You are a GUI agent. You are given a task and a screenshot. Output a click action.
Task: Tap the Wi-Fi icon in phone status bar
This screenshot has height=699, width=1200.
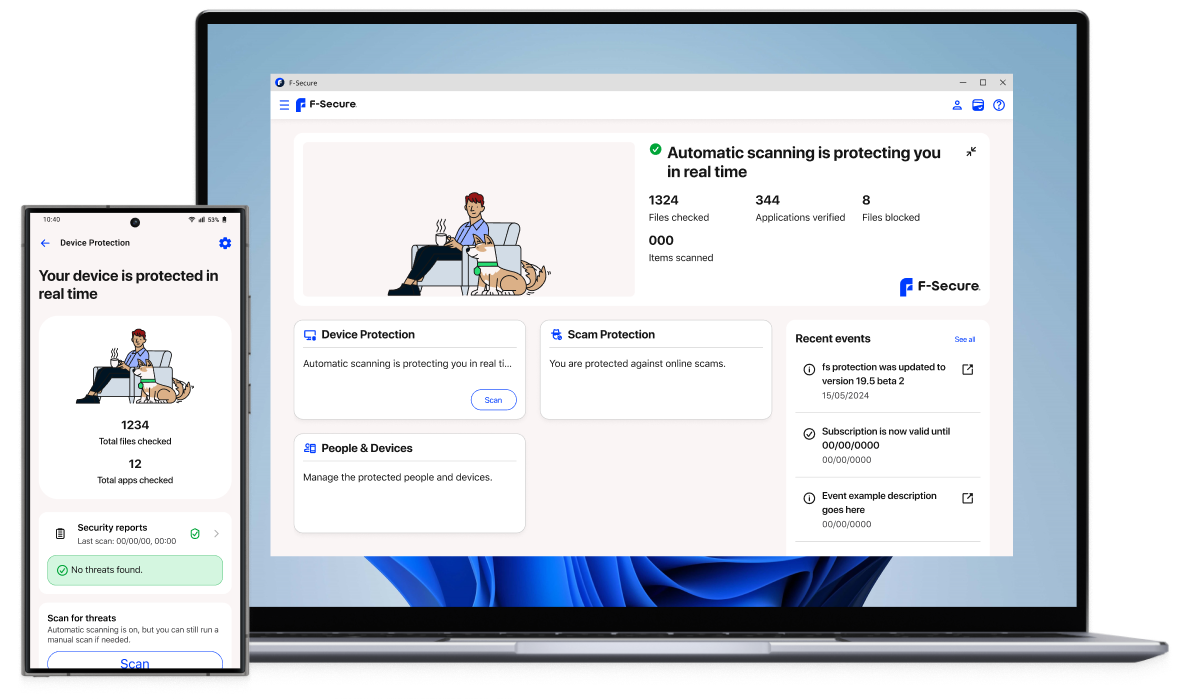click(191, 219)
